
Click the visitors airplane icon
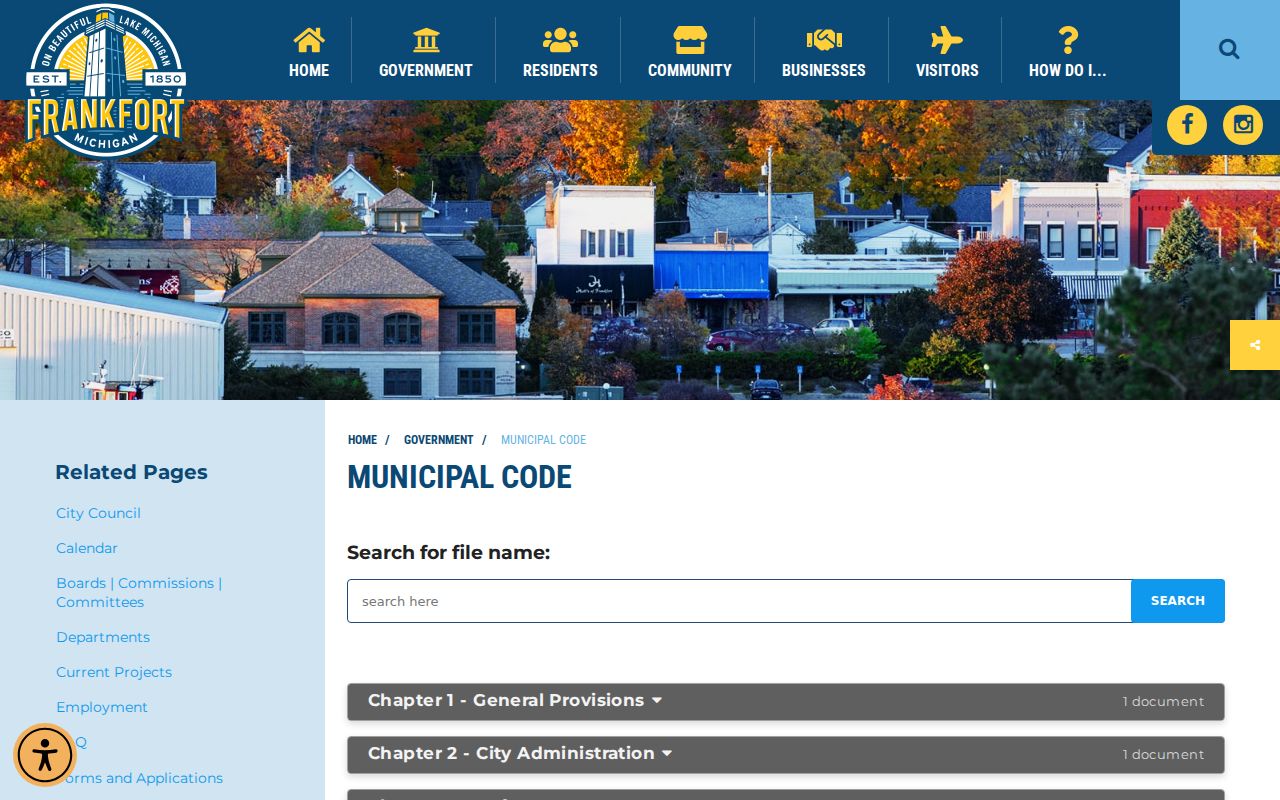[x=947, y=40]
